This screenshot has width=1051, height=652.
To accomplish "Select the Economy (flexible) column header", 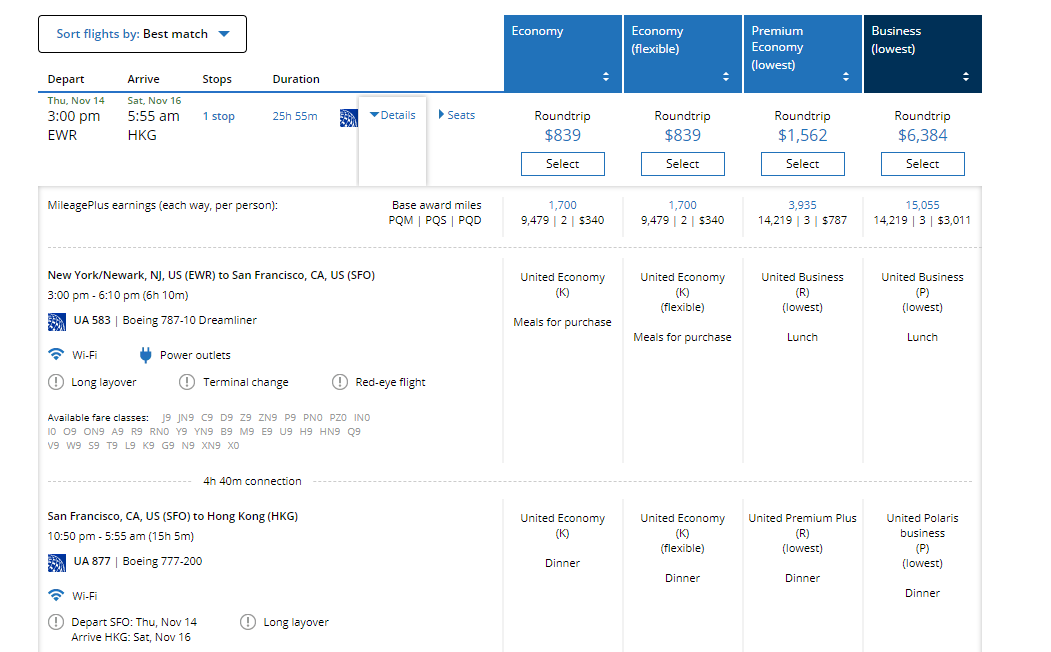I will [683, 54].
